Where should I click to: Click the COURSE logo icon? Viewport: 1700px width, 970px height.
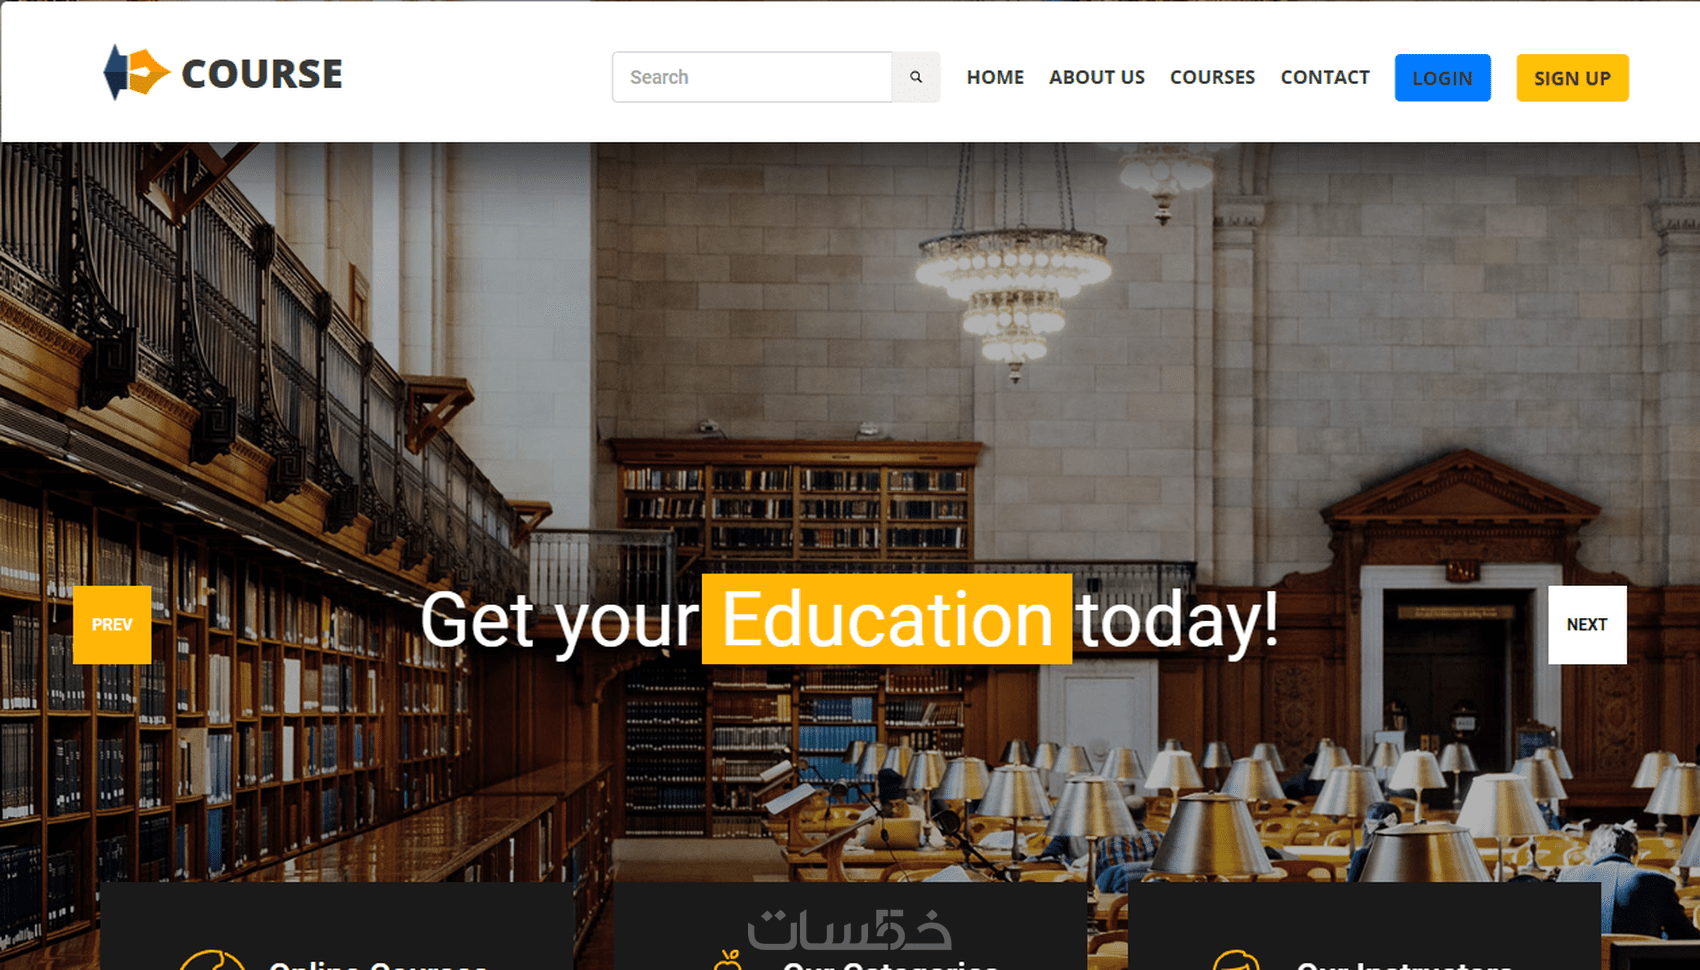(136, 72)
